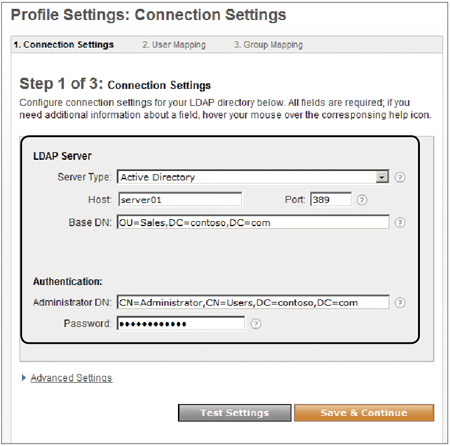
Task: Click into the Port field showing 389
Action: pos(331,200)
